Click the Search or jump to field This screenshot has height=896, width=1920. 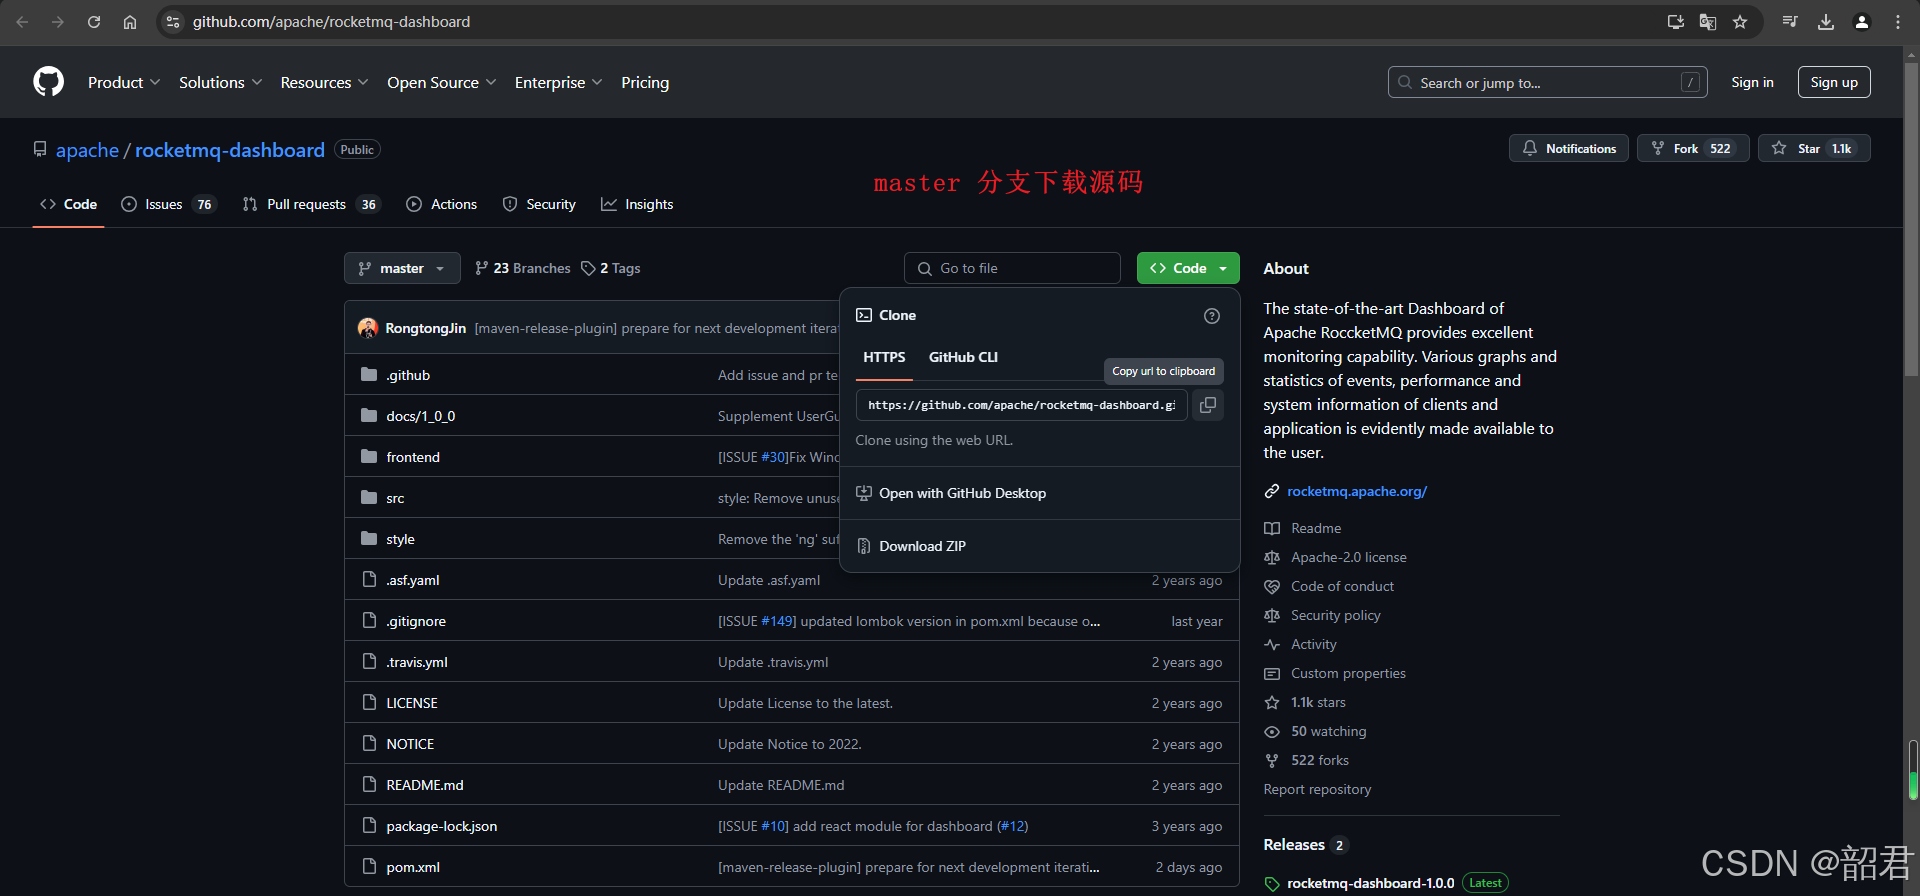tap(1547, 82)
